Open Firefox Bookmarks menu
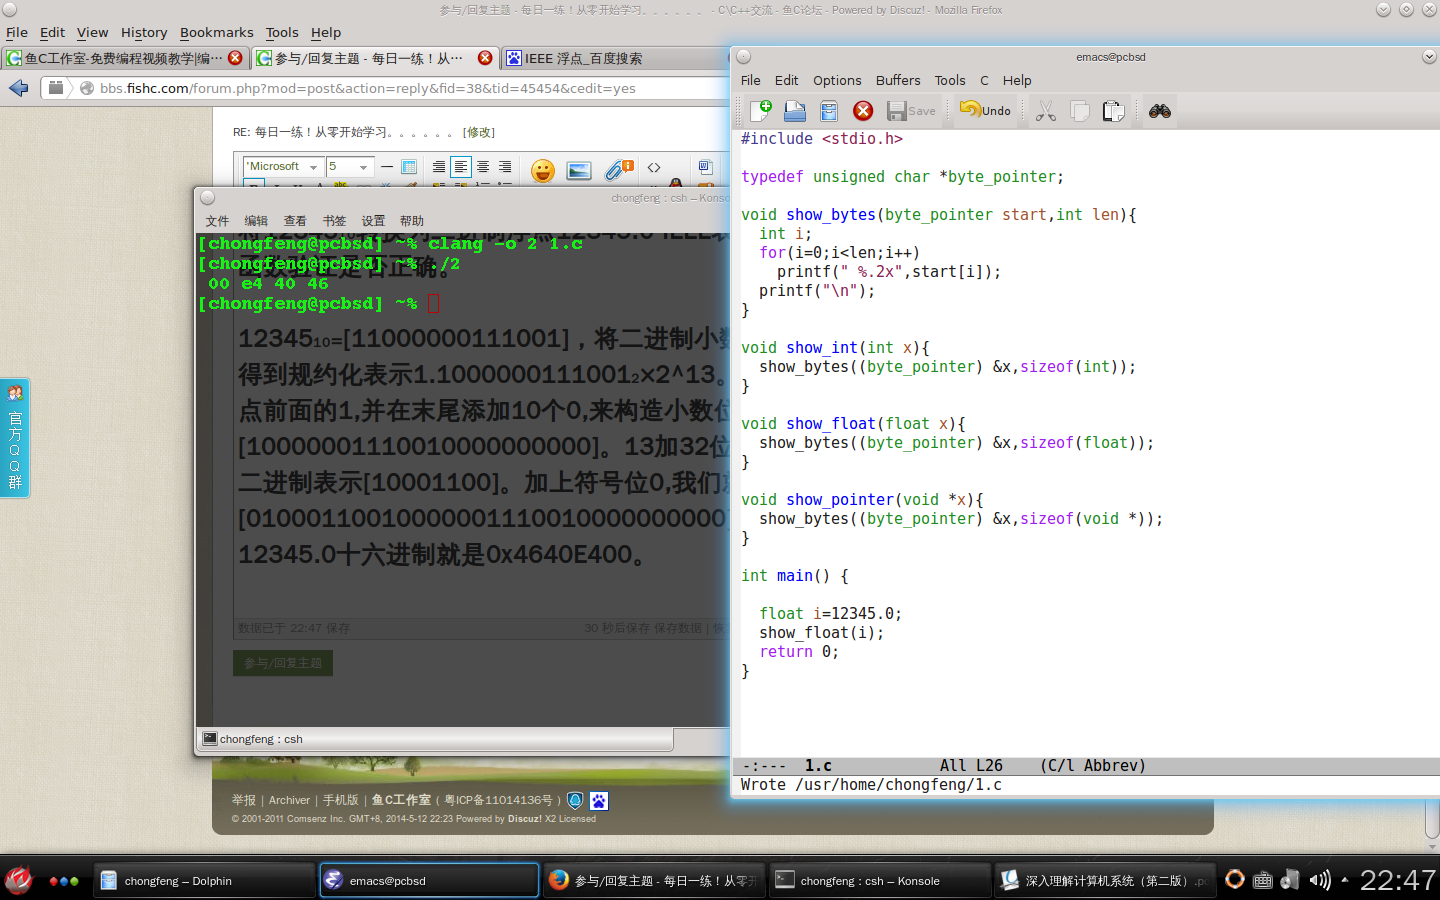This screenshot has height=900, width=1440. point(217,32)
